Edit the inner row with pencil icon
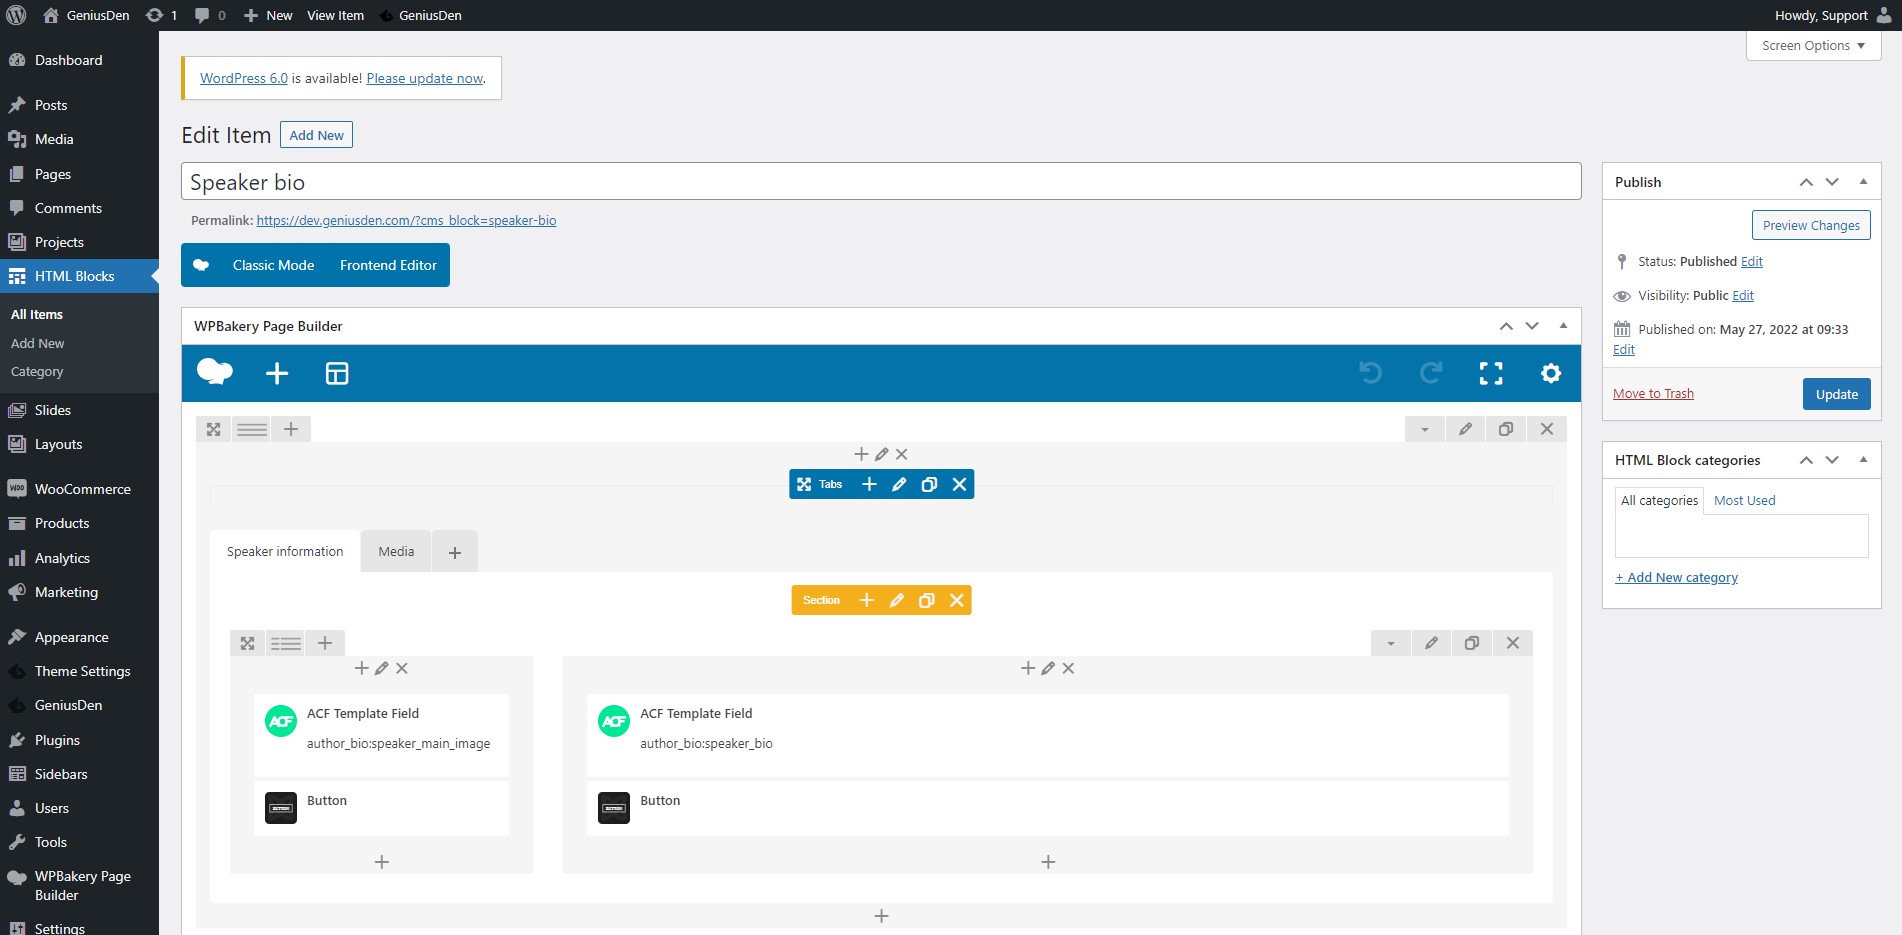 pos(1431,643)
